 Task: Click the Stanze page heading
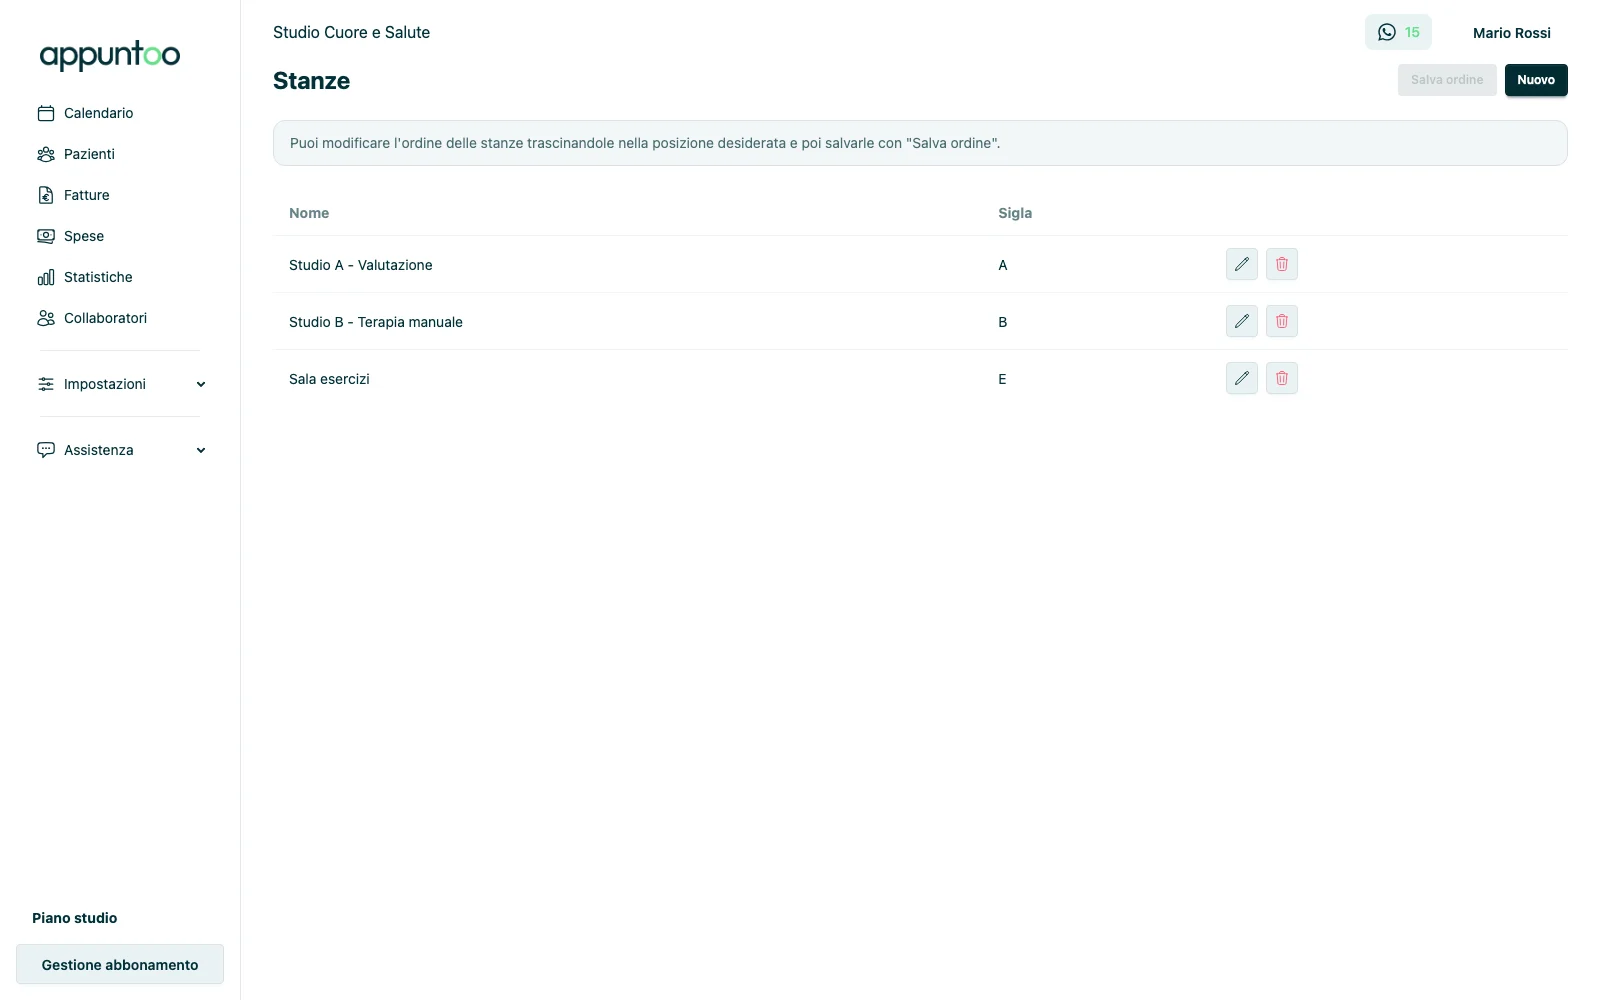[x=311, y=81]
